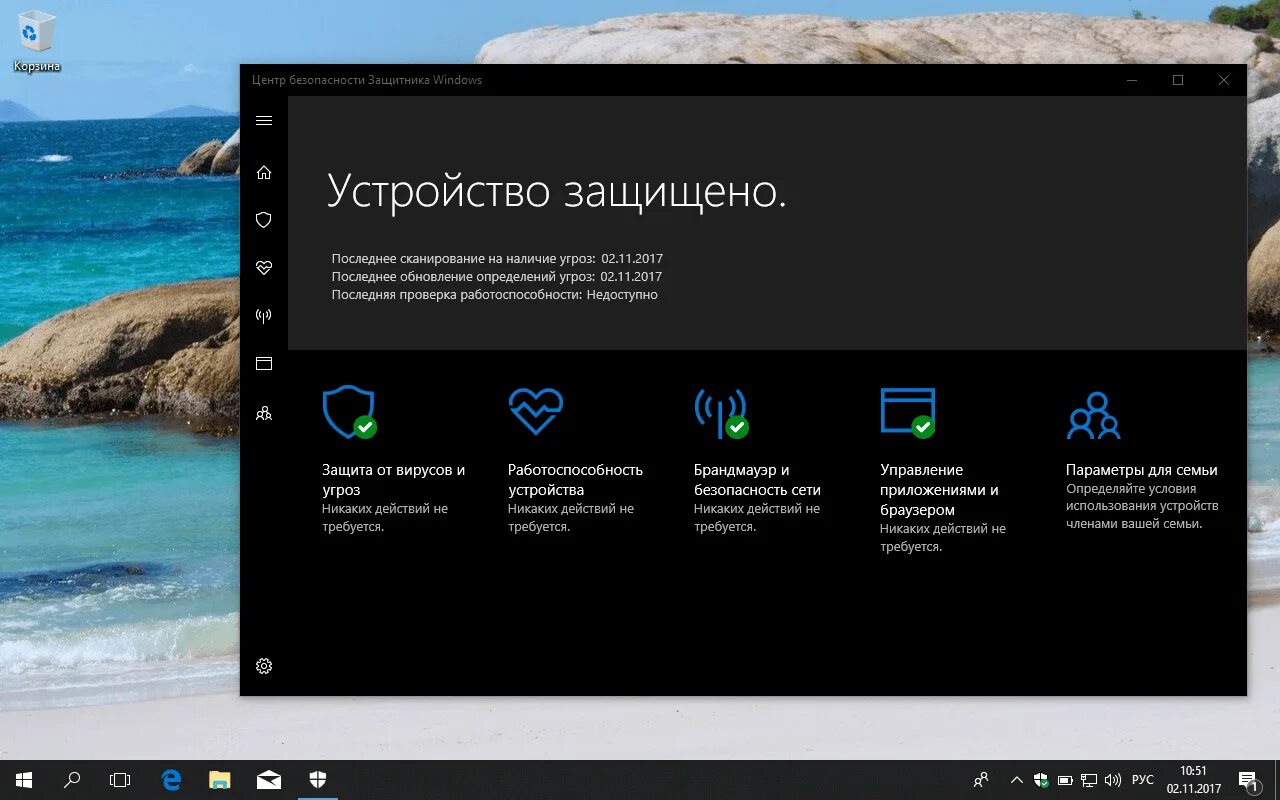Image resolution: width=1280 pixels, height=800 pixels.
Task: Click the large firewall antenna icon
Action: pos(721,412)
